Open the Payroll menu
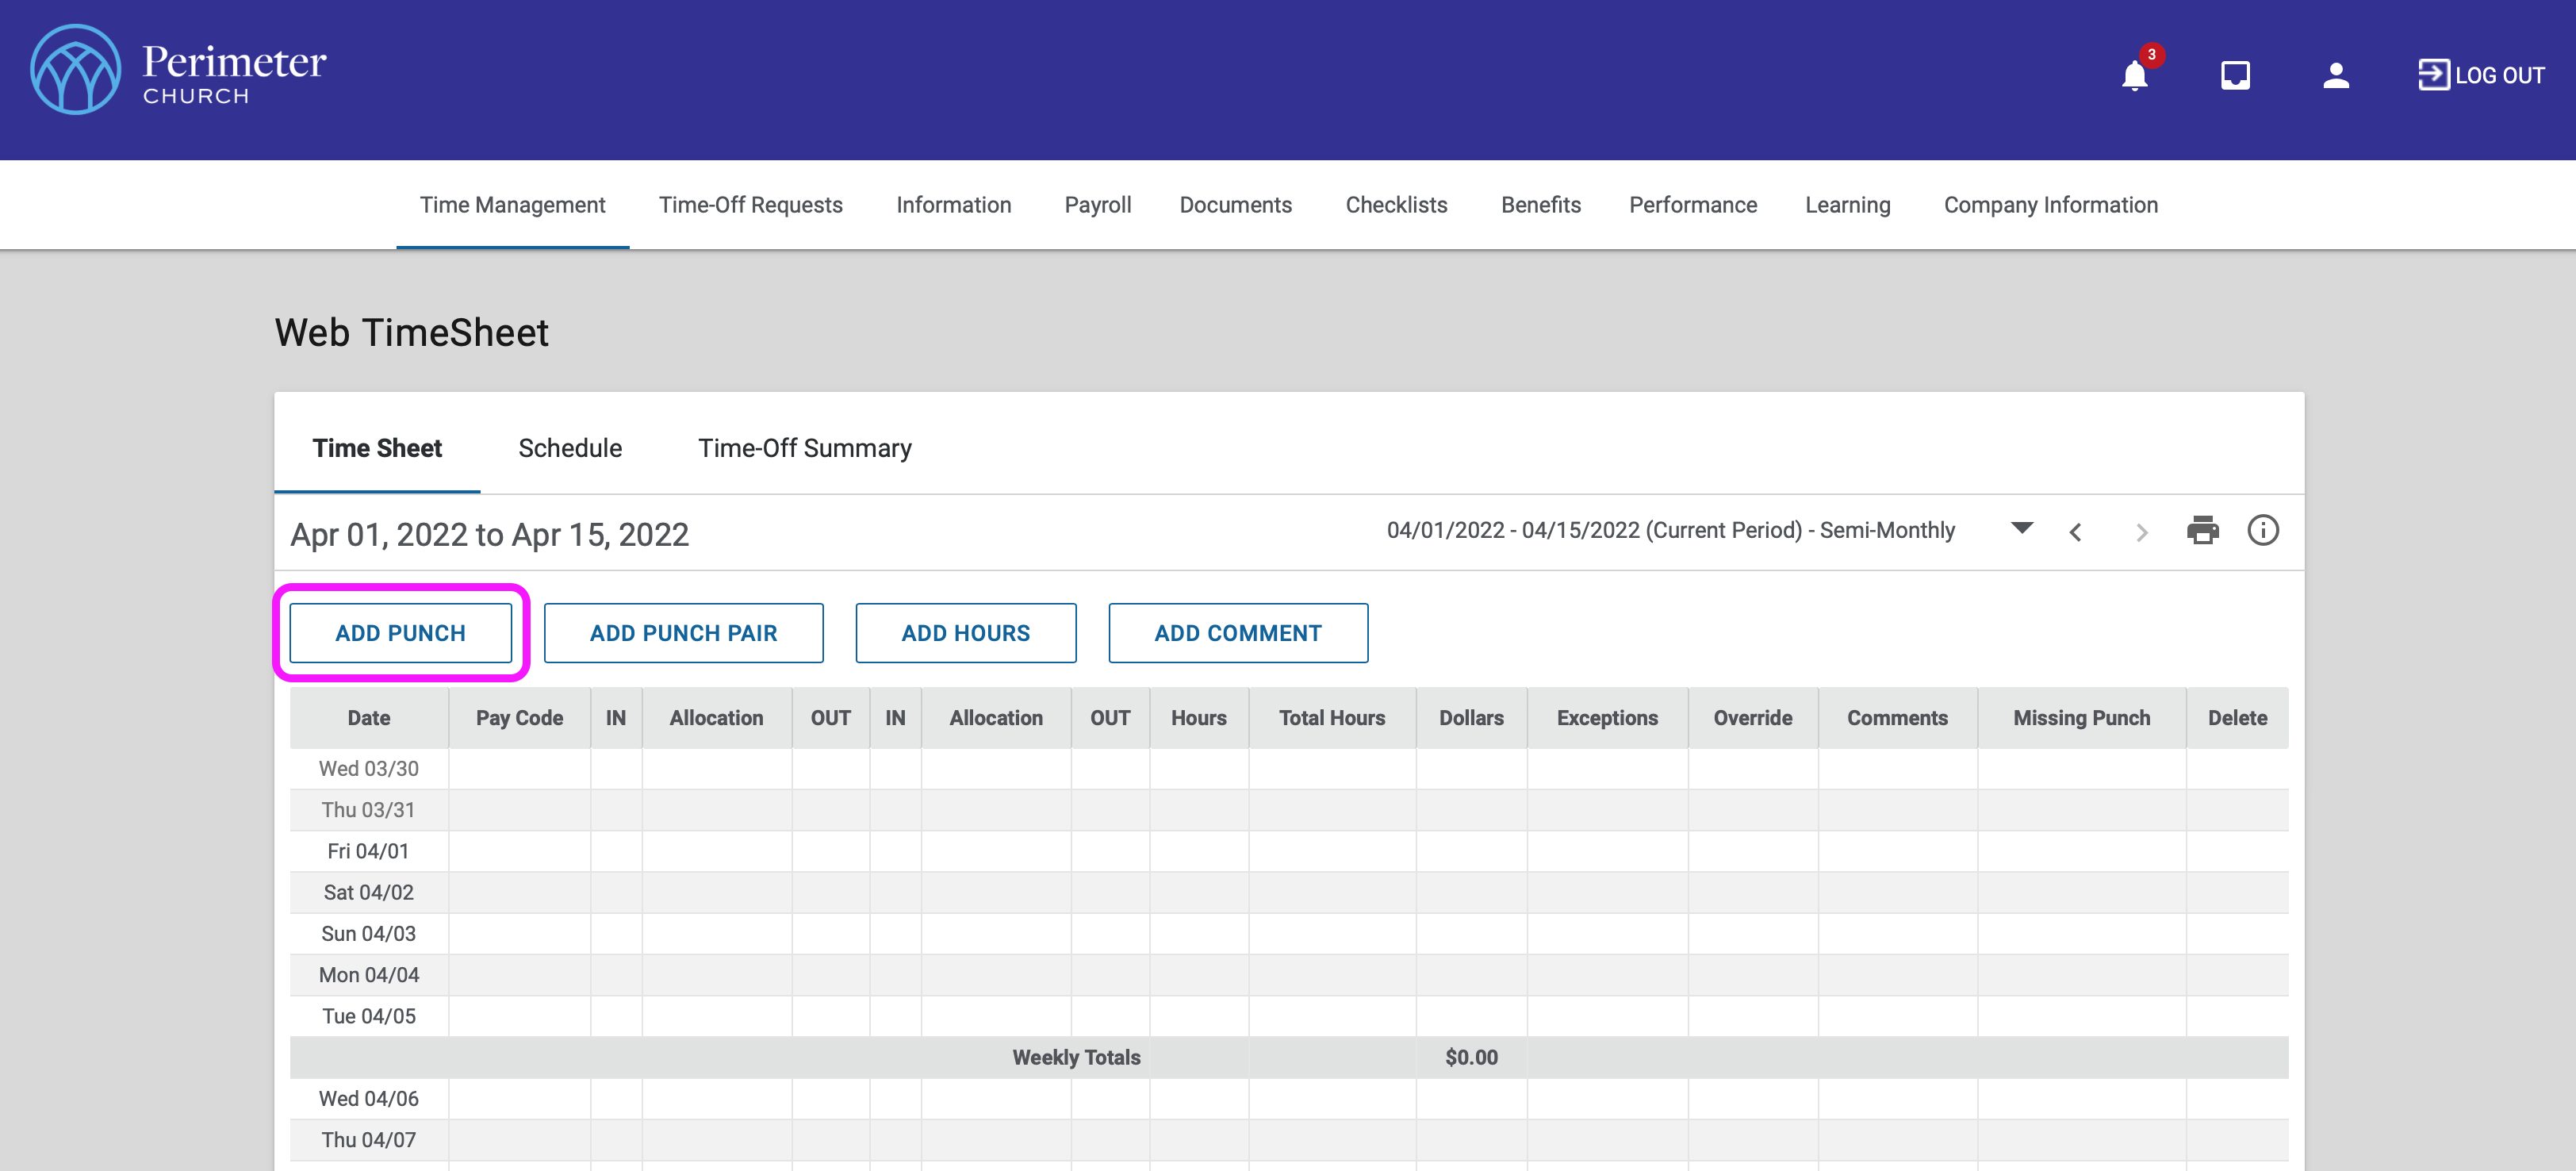Image resolution: width=2576 pixels, height=1171 pixels. point(1097,205)
